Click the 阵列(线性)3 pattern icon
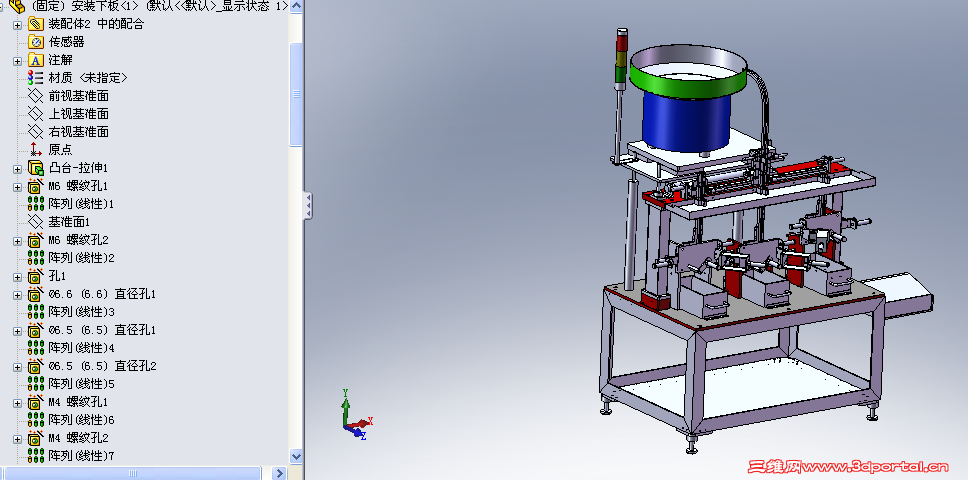 point(36,312)
